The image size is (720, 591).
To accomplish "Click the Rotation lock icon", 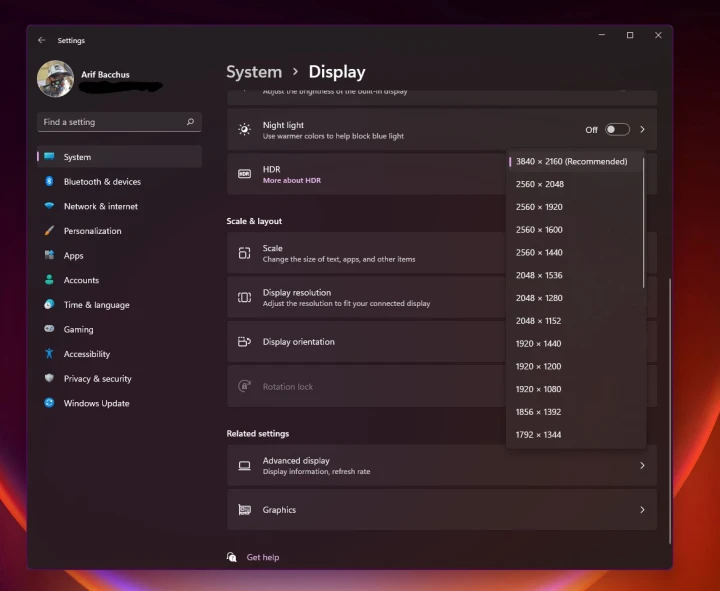I will point(244,386).
